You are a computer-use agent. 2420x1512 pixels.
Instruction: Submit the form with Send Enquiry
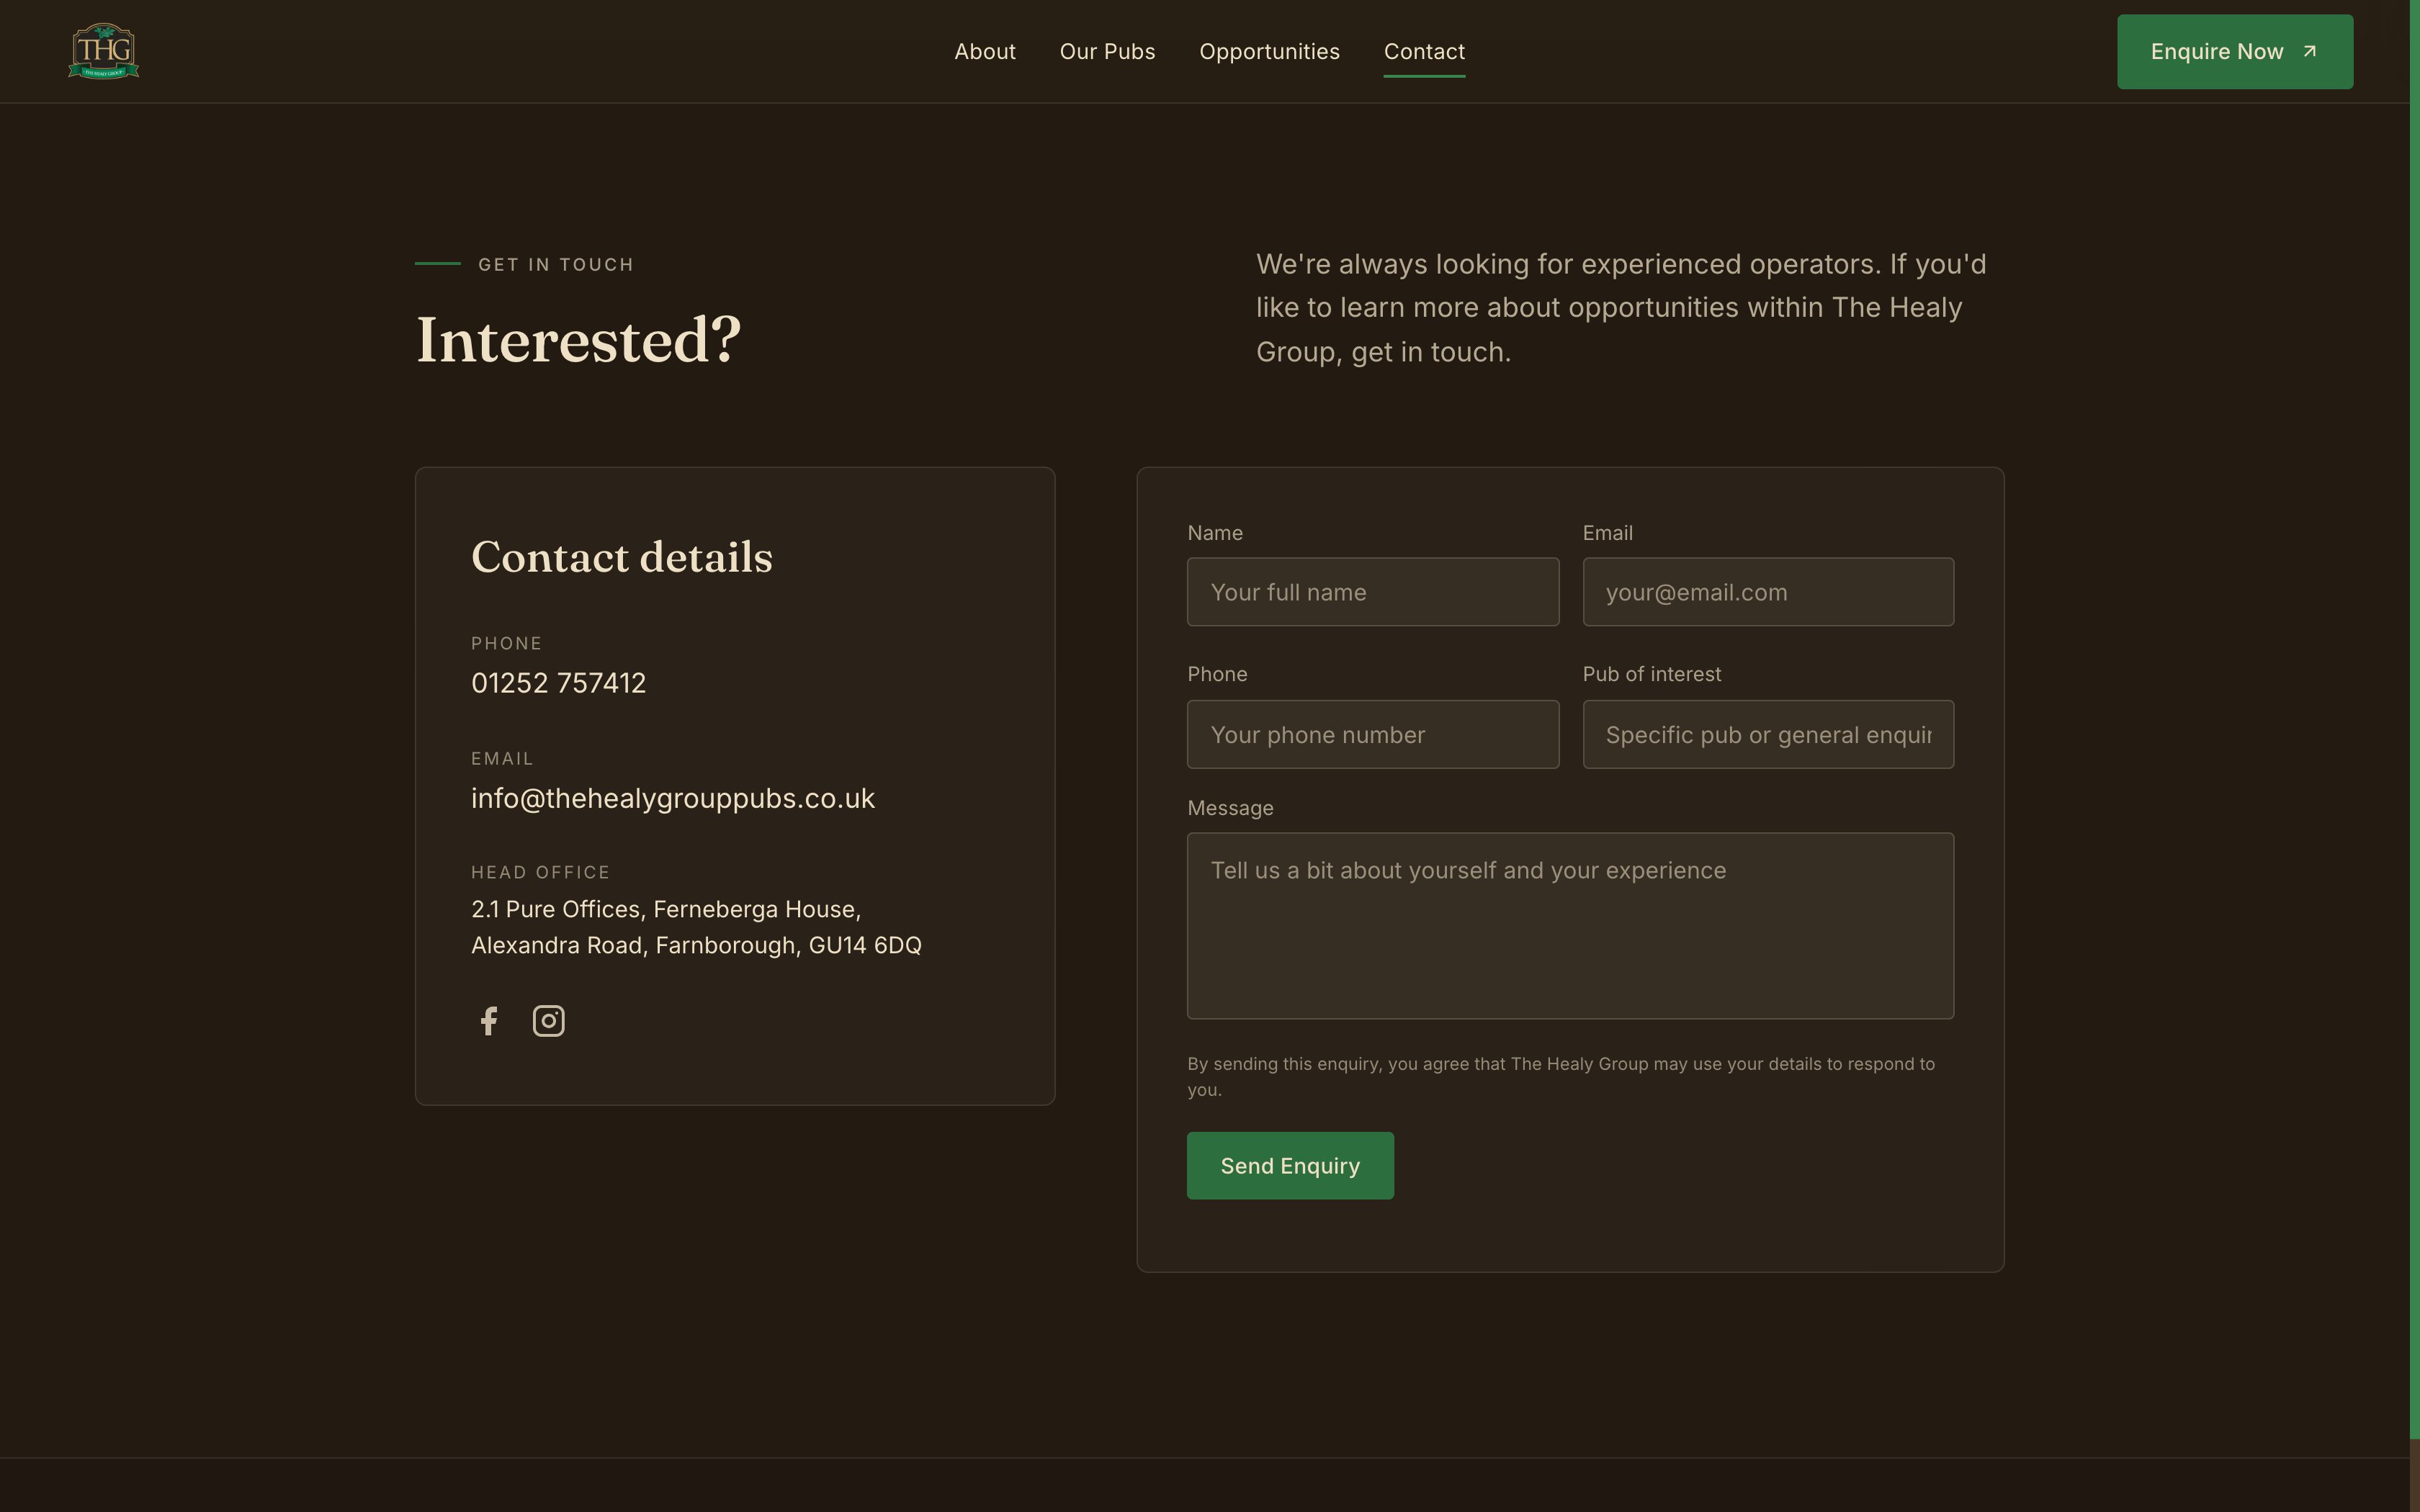point(1290,1166)
